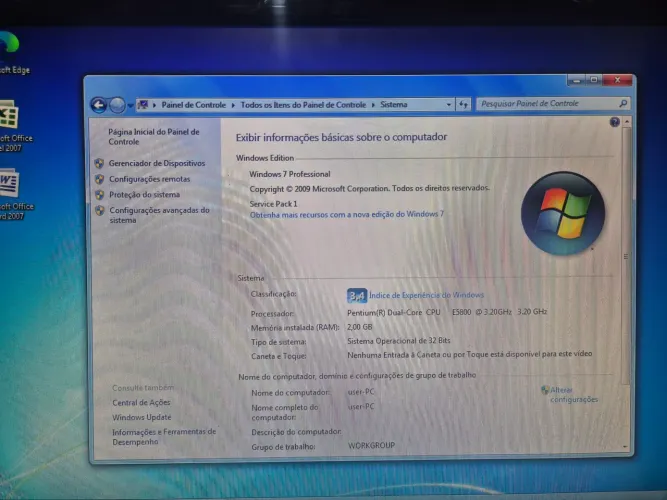Click Alterar configurações link
The width and height of the screenshot is (667, 500).
[574, 394]
